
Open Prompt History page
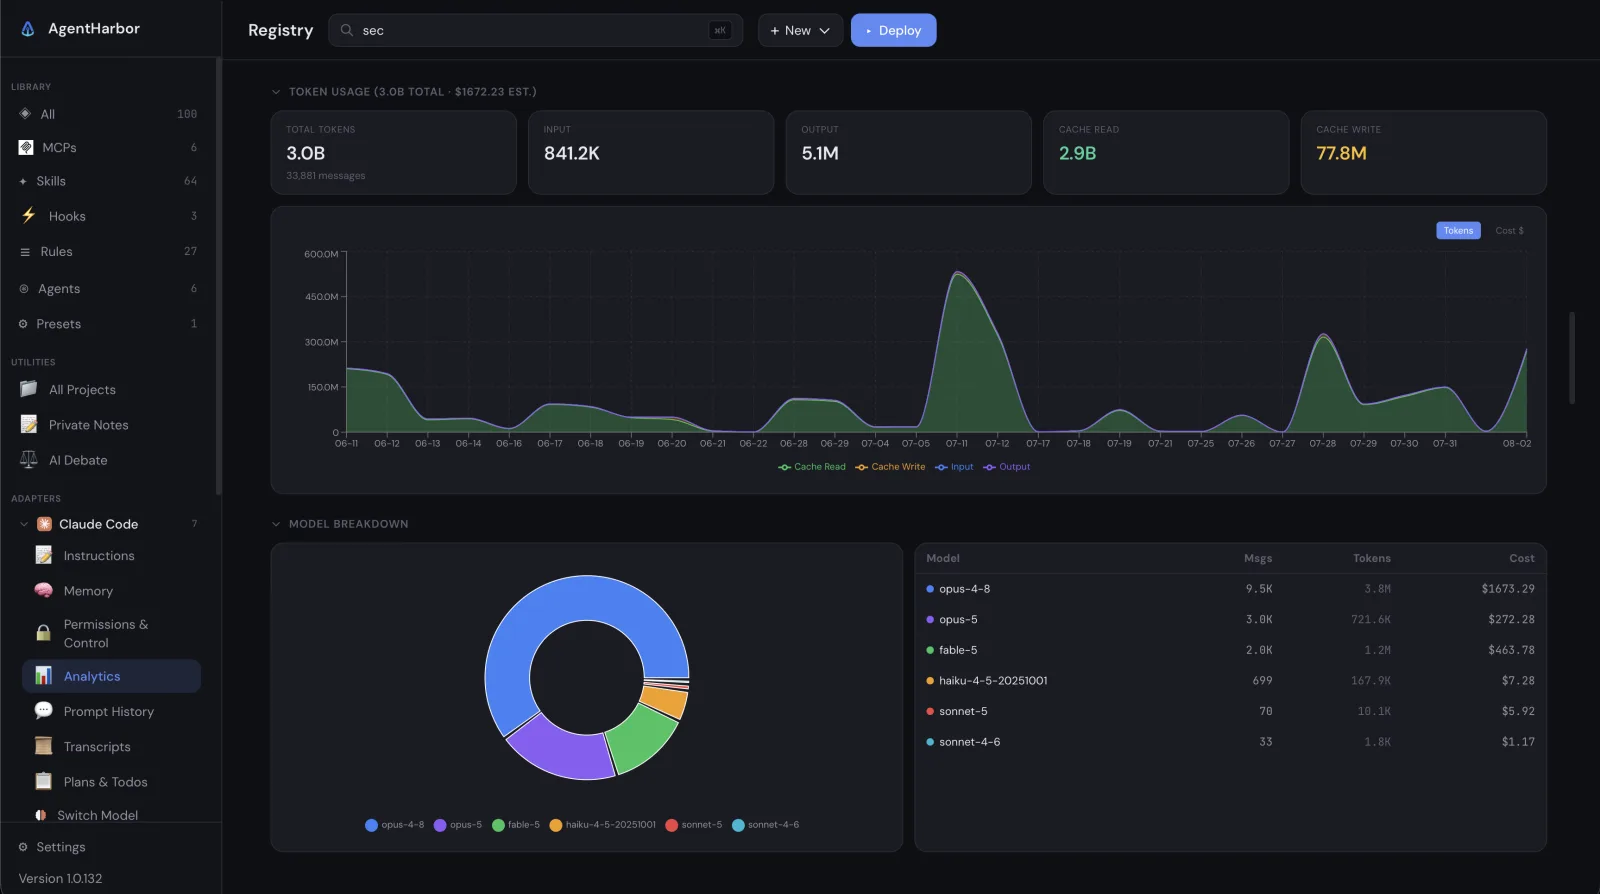tap(111, 711)
